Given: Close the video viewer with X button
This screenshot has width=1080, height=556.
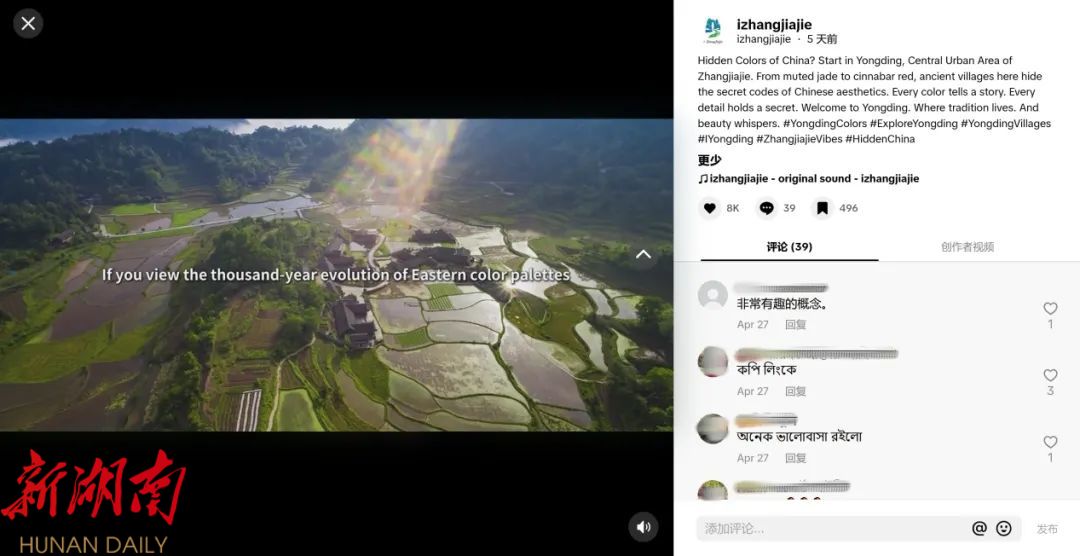Looking at the screenshot, I should 28,23.
